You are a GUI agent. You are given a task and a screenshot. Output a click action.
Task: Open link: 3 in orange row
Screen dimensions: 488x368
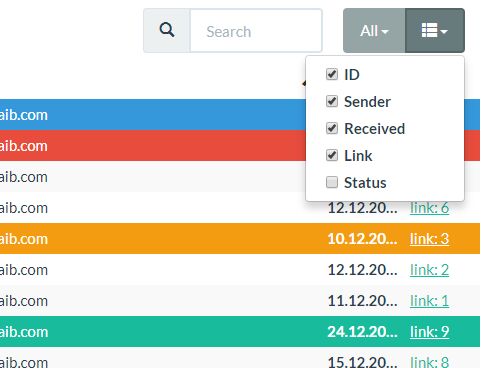click(x=429, y=239)
